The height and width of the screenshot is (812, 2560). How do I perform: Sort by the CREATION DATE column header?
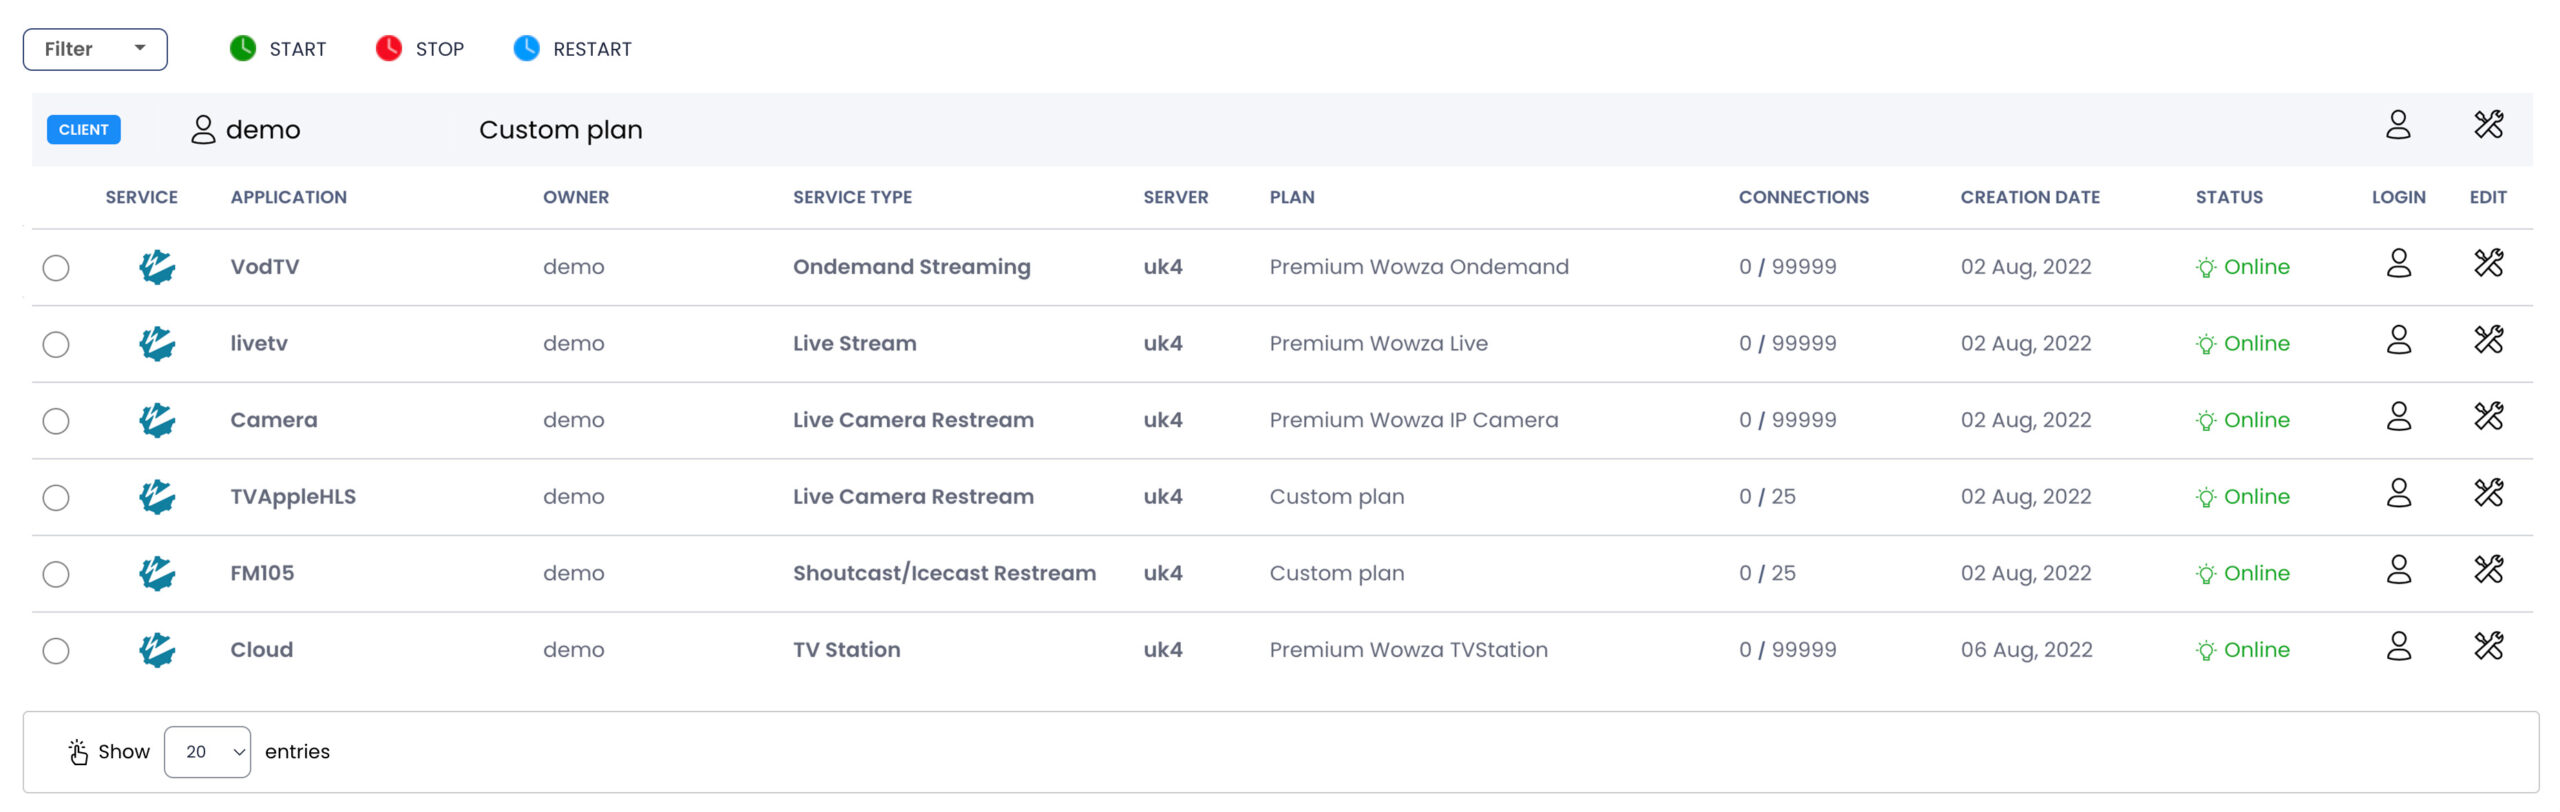(x=2029, y=197)
